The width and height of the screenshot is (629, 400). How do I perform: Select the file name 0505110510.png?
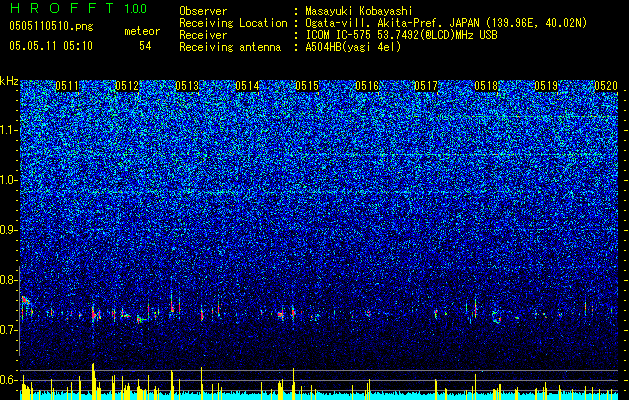point(51,26)
